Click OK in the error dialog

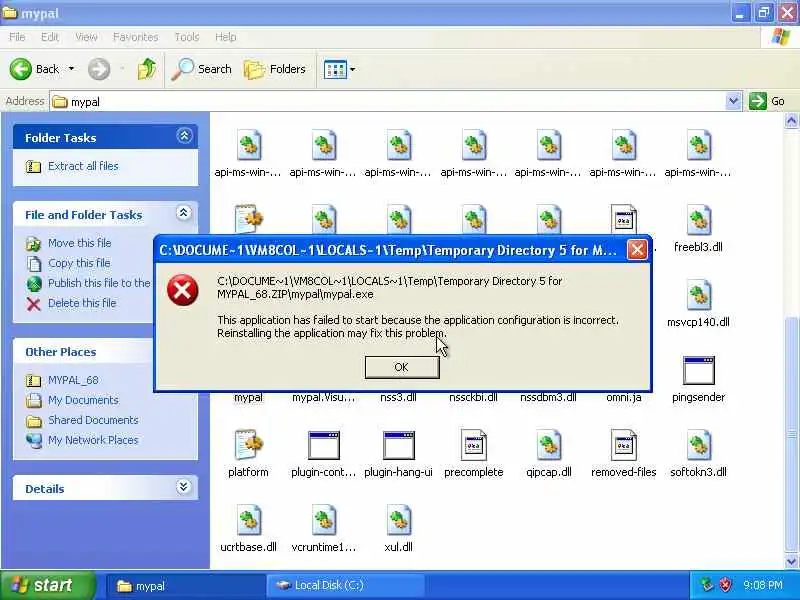pos(402,367)
